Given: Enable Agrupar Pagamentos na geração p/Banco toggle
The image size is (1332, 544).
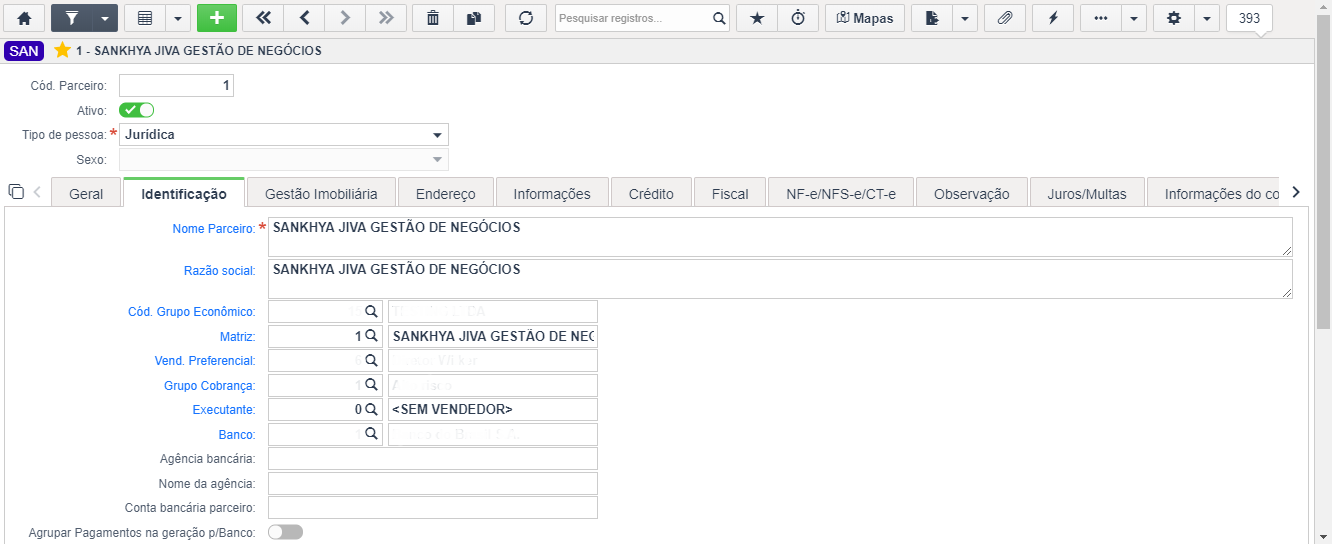Looking at the screenshot, I should pyautogui.click(x=285, y=532).
